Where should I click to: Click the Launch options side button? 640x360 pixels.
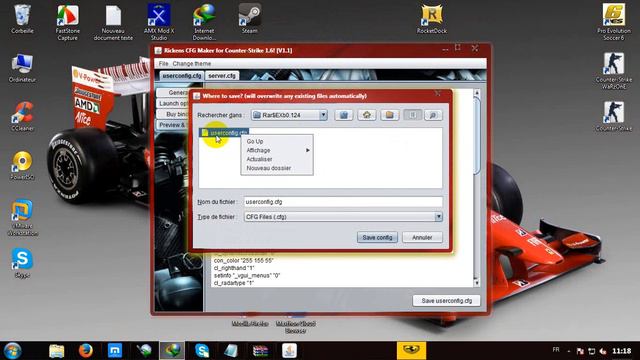173,103
